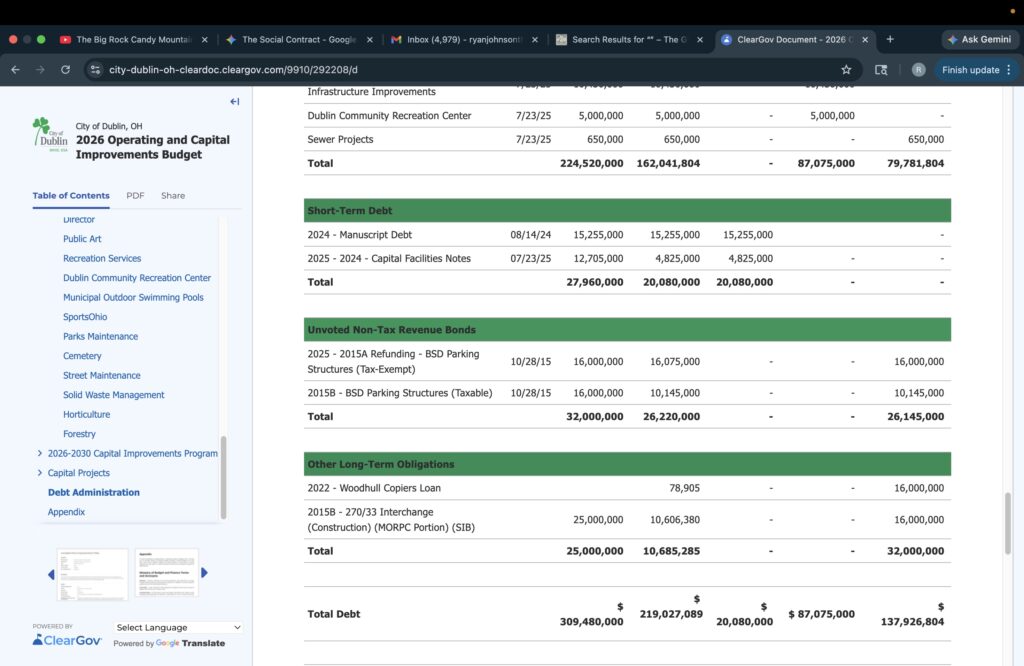Viewport: 1024px width, 666px height.
Task: Switch to the Share tab
Action: tap(173, 196)
